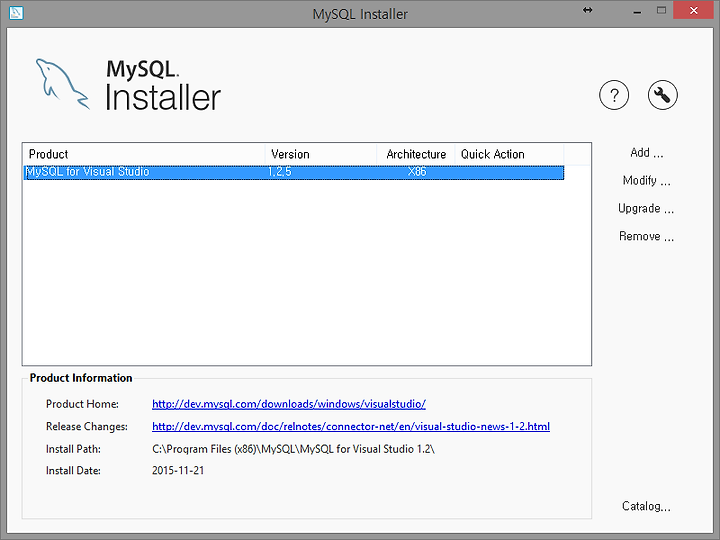Click the Add ... button
The height and width of the screenshot is (540, 720).
pos(647,153)
